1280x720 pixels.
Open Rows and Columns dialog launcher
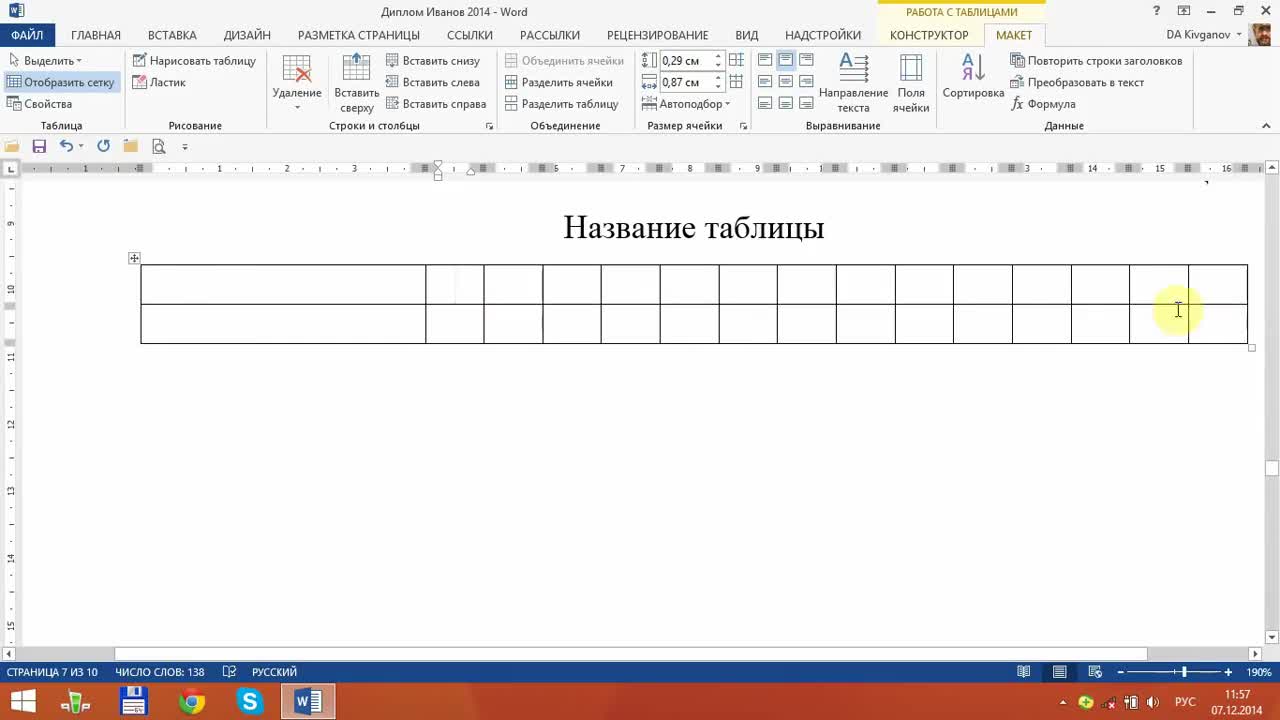pos(490,126)
